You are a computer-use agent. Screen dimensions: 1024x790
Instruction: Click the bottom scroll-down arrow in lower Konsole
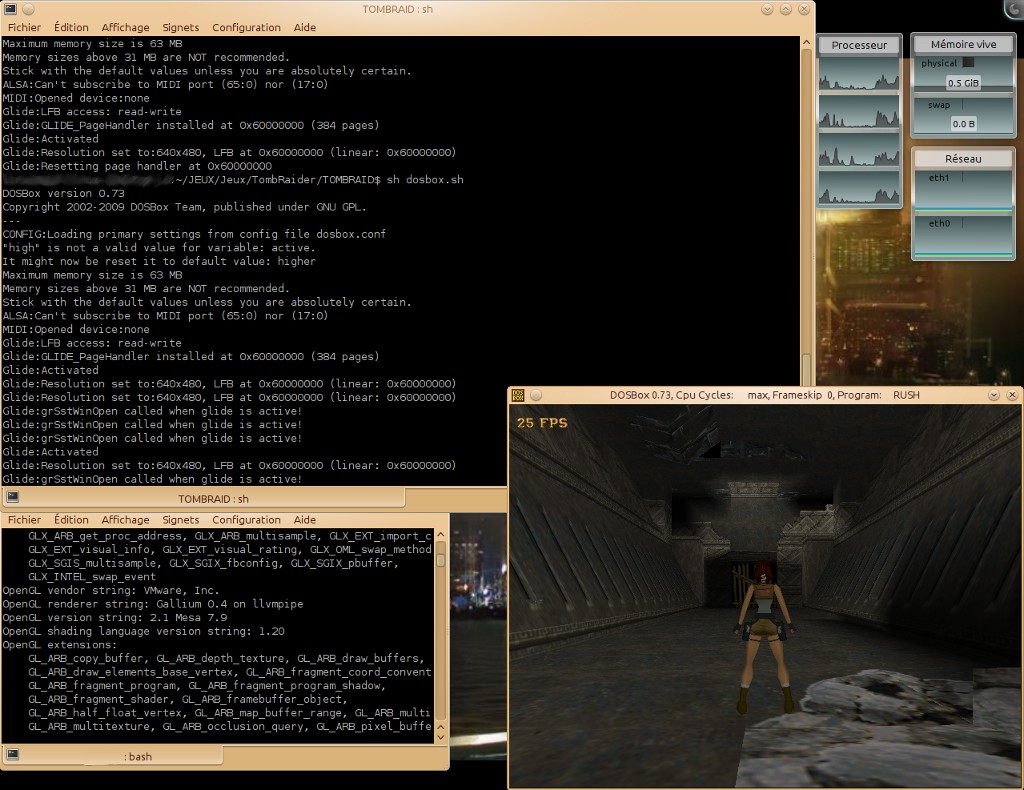(441, 738)
